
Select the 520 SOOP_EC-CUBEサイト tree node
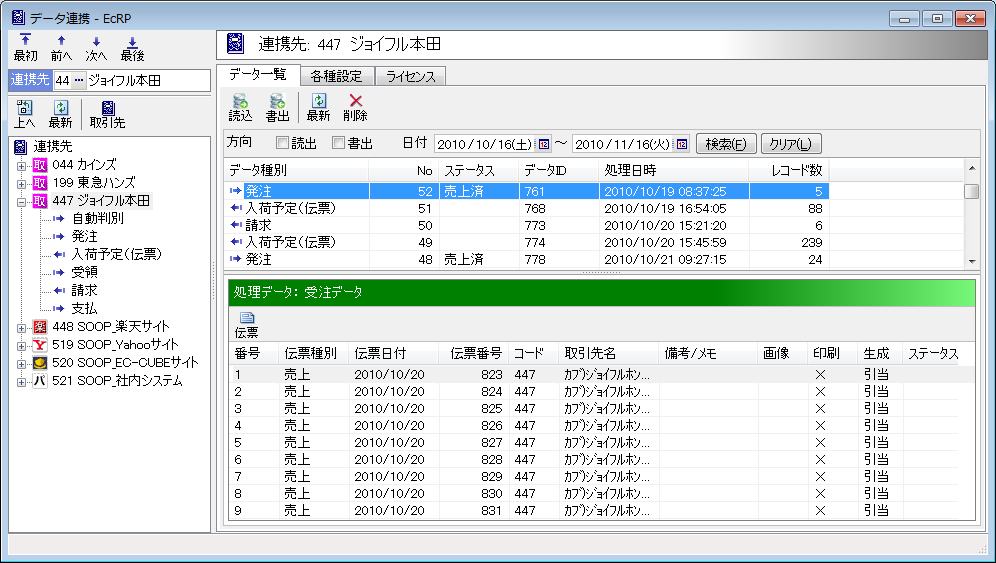pos(125,363)
